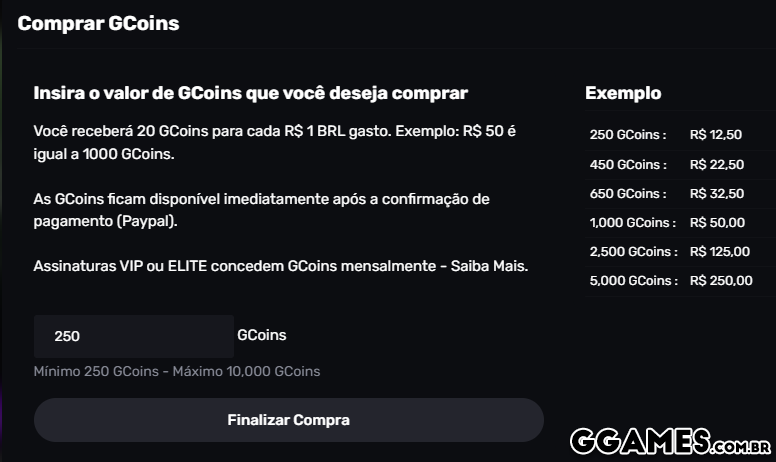Click the GCoins label beside the input
The image size is (776, 462).
[261, 336]
